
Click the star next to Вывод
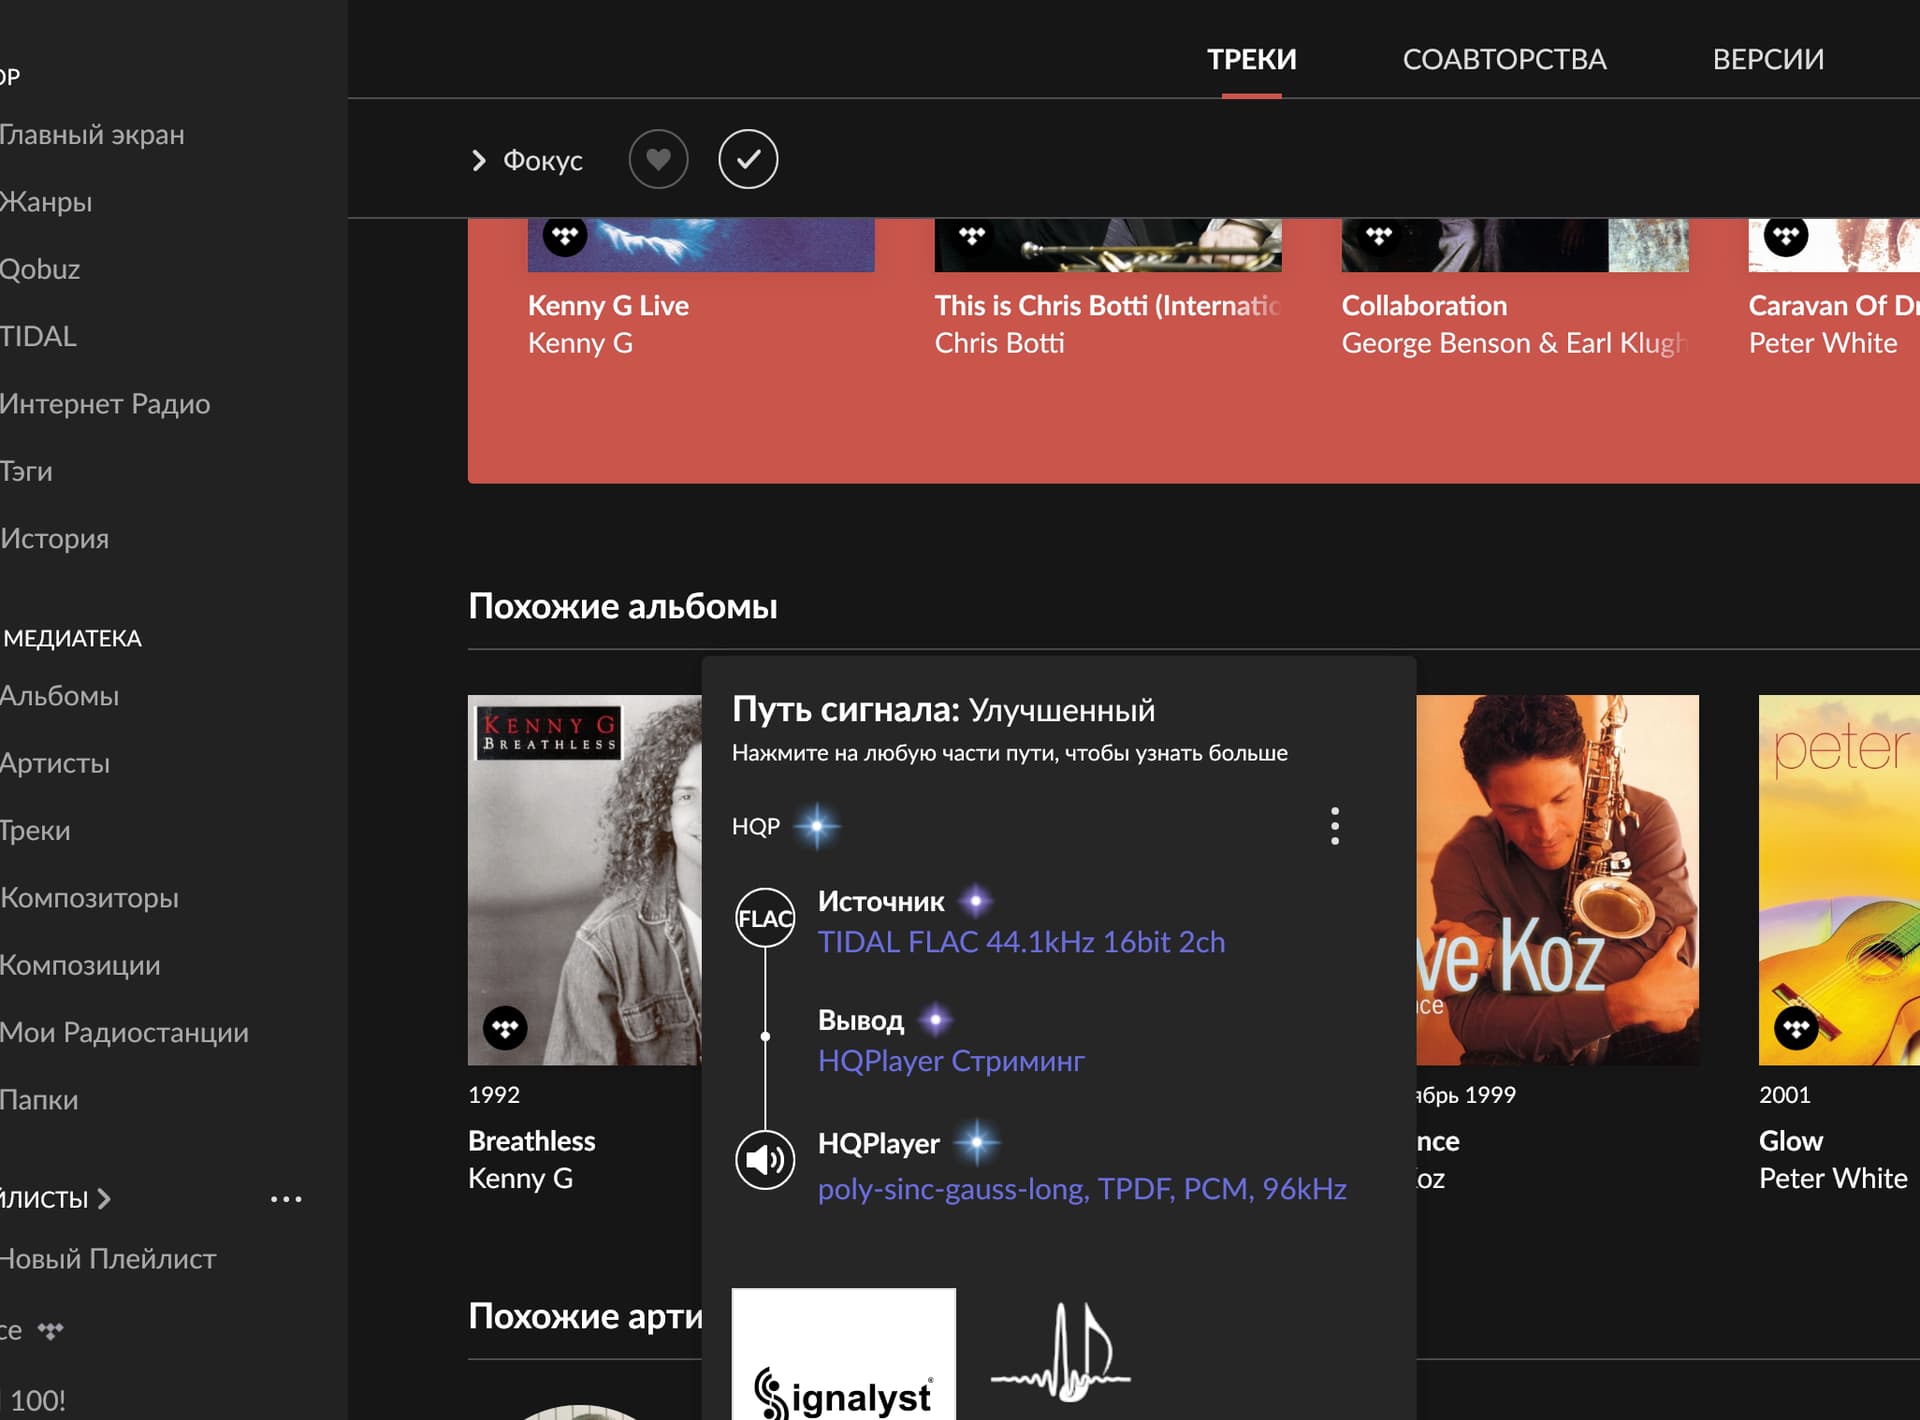[936, 1020]
